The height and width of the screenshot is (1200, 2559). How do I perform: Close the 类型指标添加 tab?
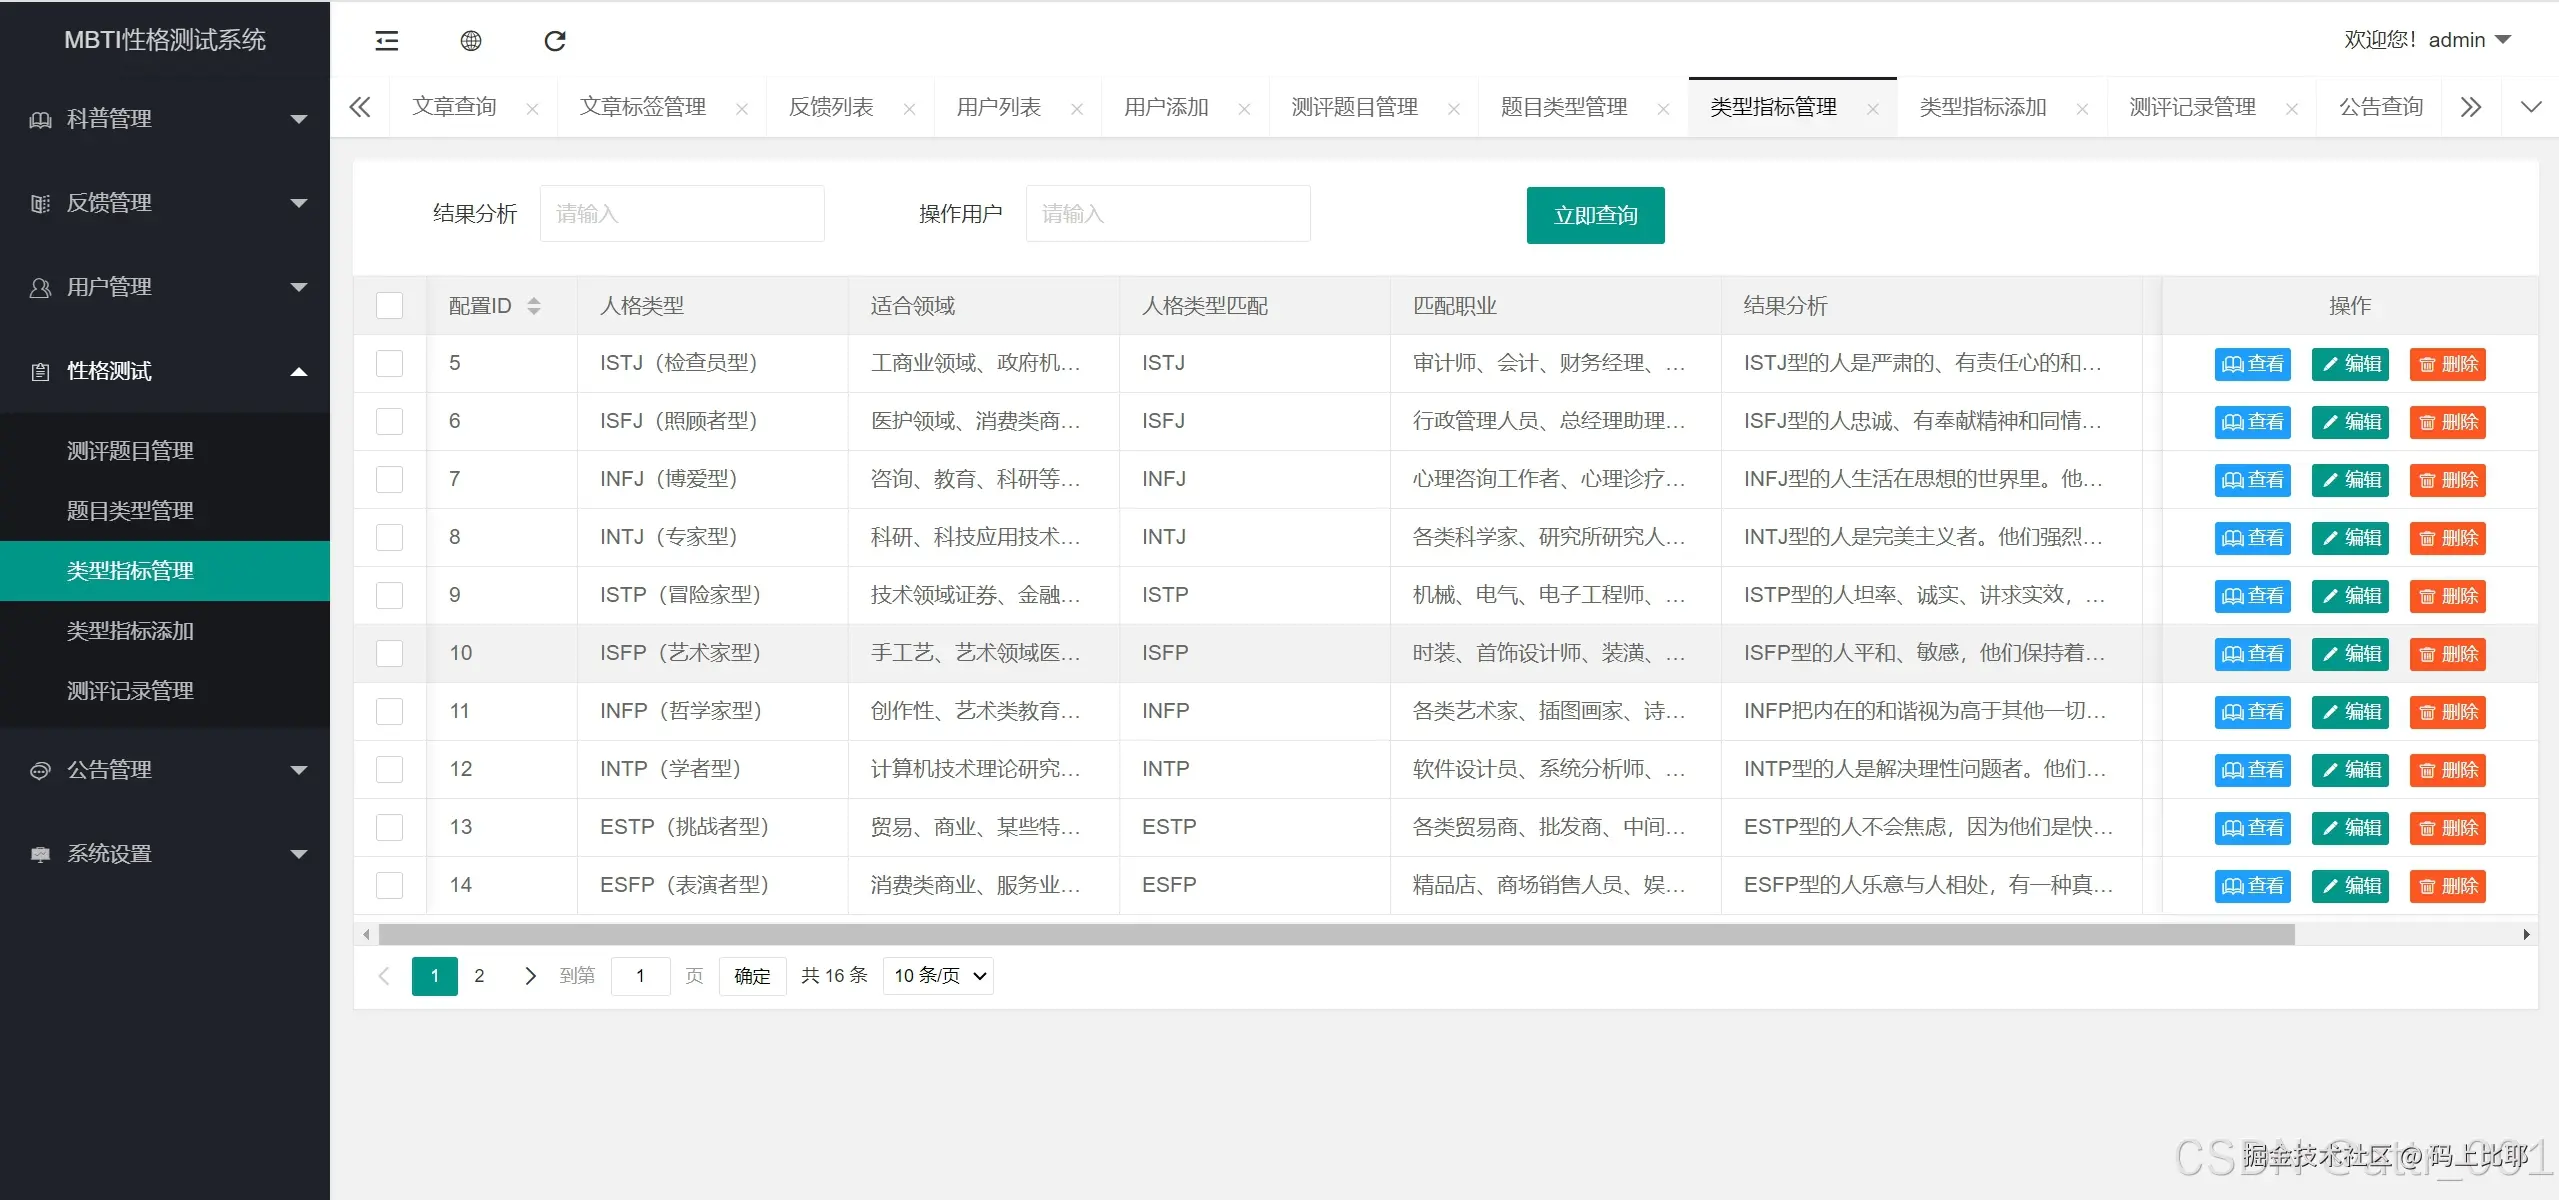click(2082, 109)
